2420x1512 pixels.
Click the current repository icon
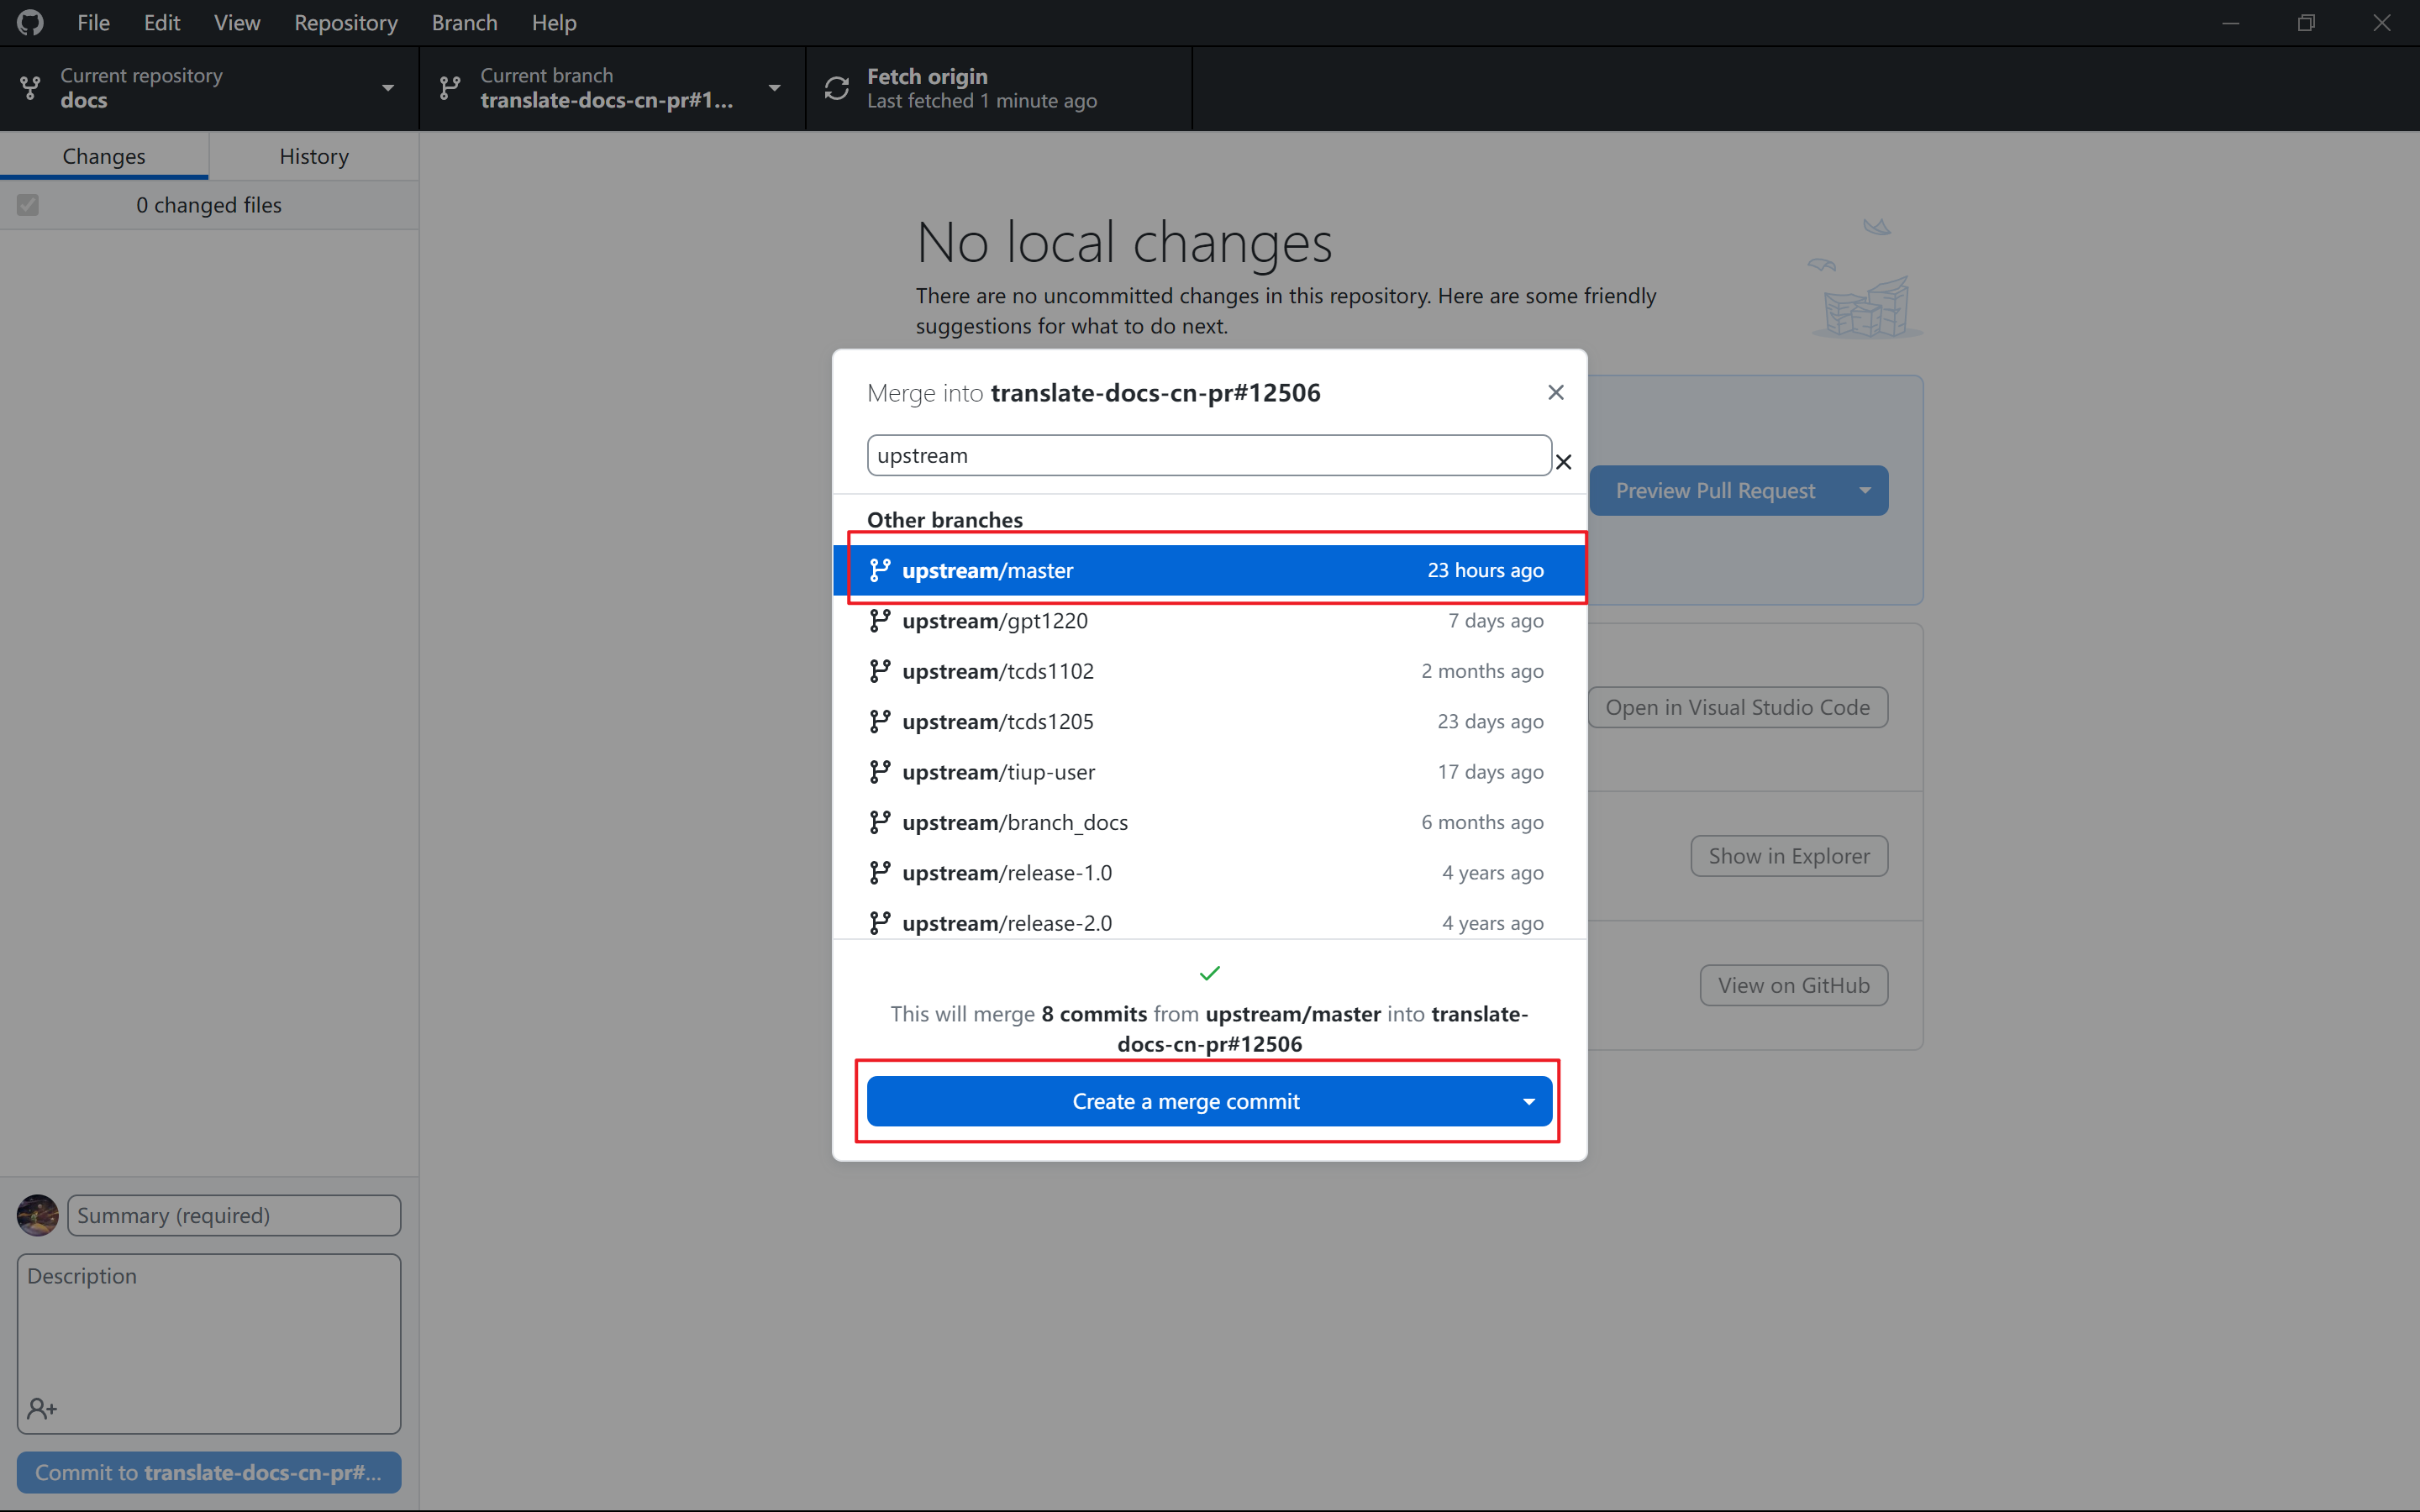(31, 88)
